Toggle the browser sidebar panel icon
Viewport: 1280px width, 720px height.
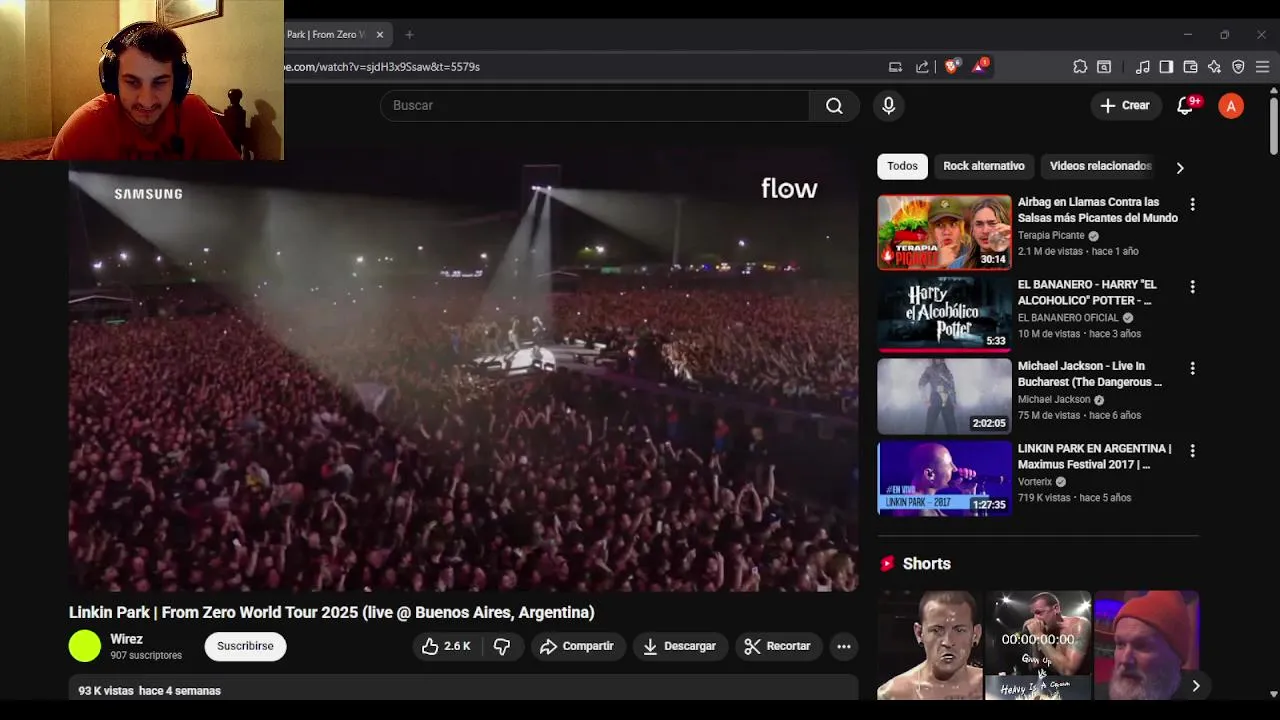click(1166, 67)
